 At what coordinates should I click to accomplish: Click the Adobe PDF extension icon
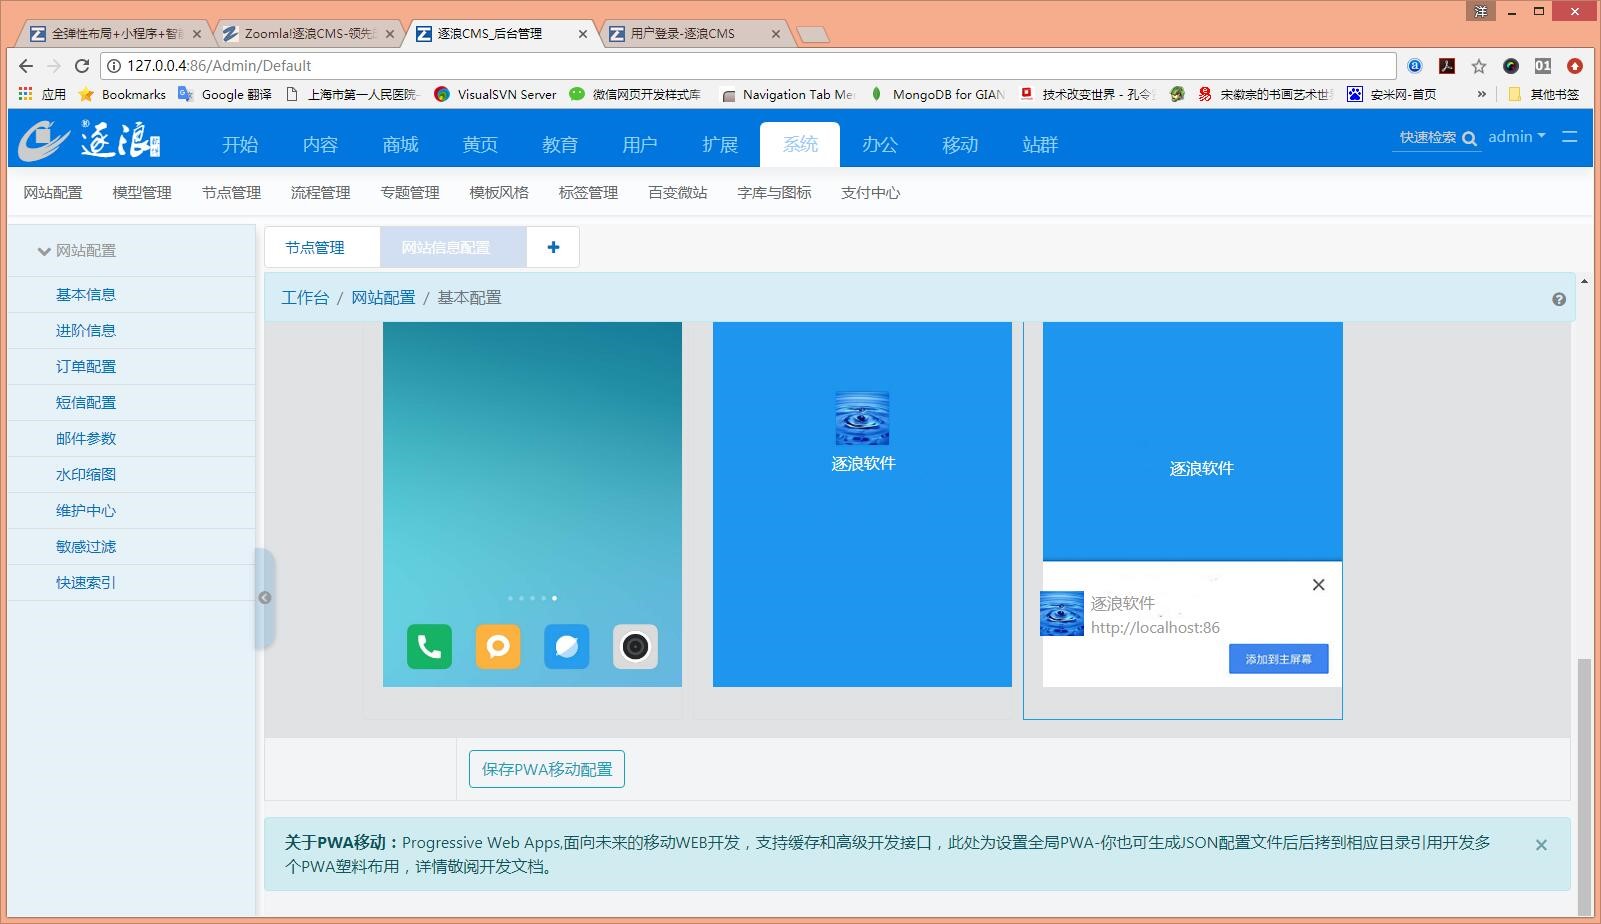(1446, 66)
